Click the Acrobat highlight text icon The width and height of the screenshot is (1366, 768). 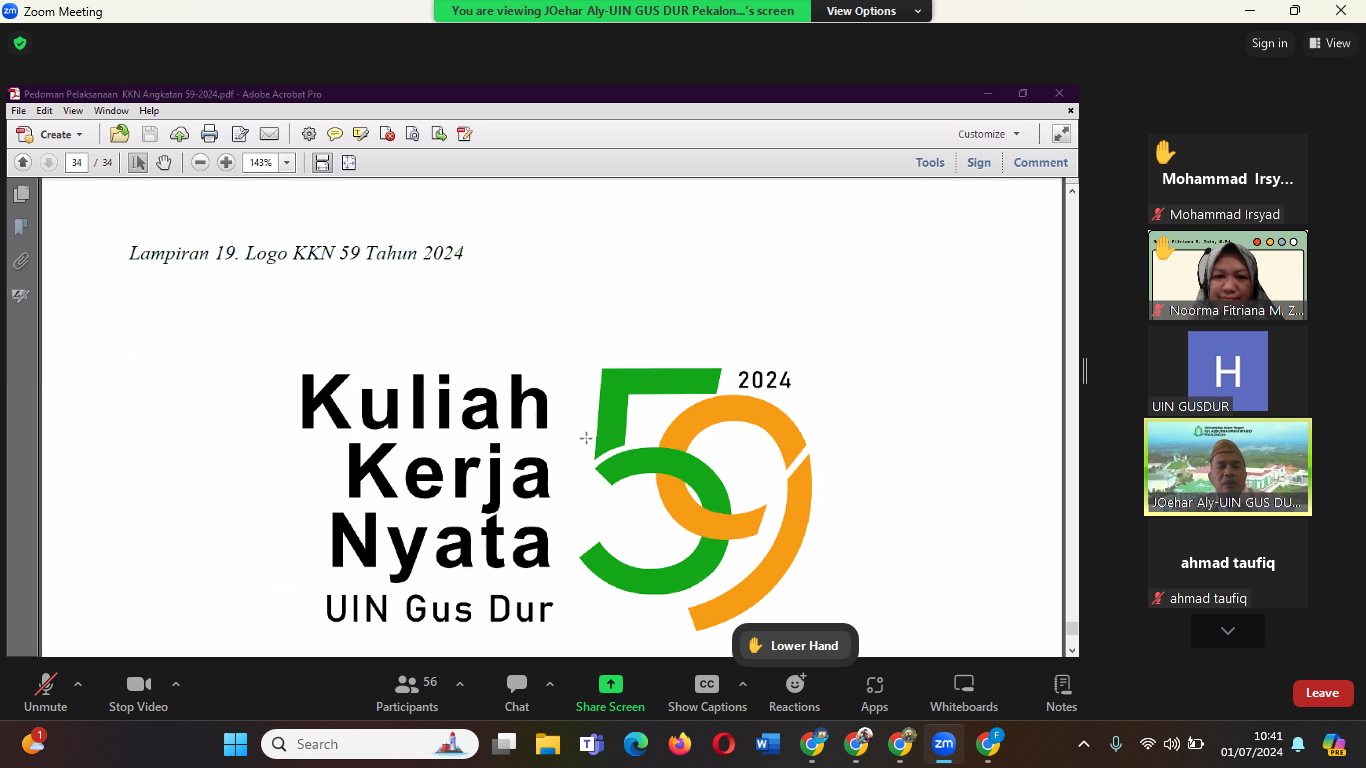[x=361, y=134]
